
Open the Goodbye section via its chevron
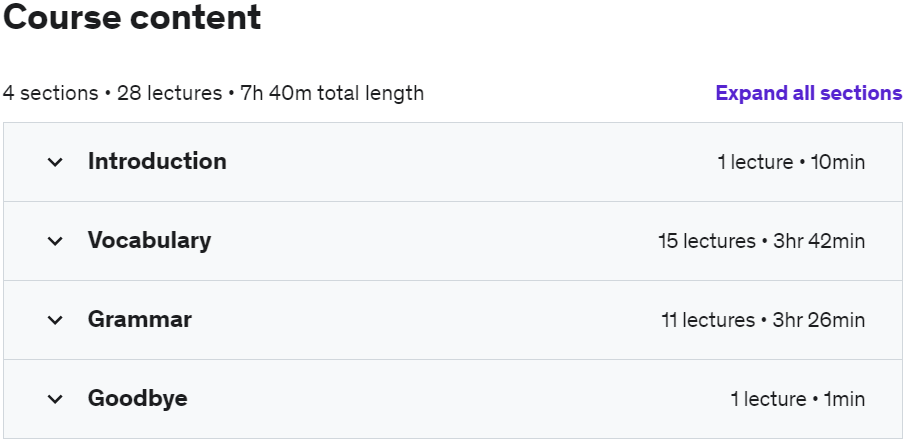(55, 399)
